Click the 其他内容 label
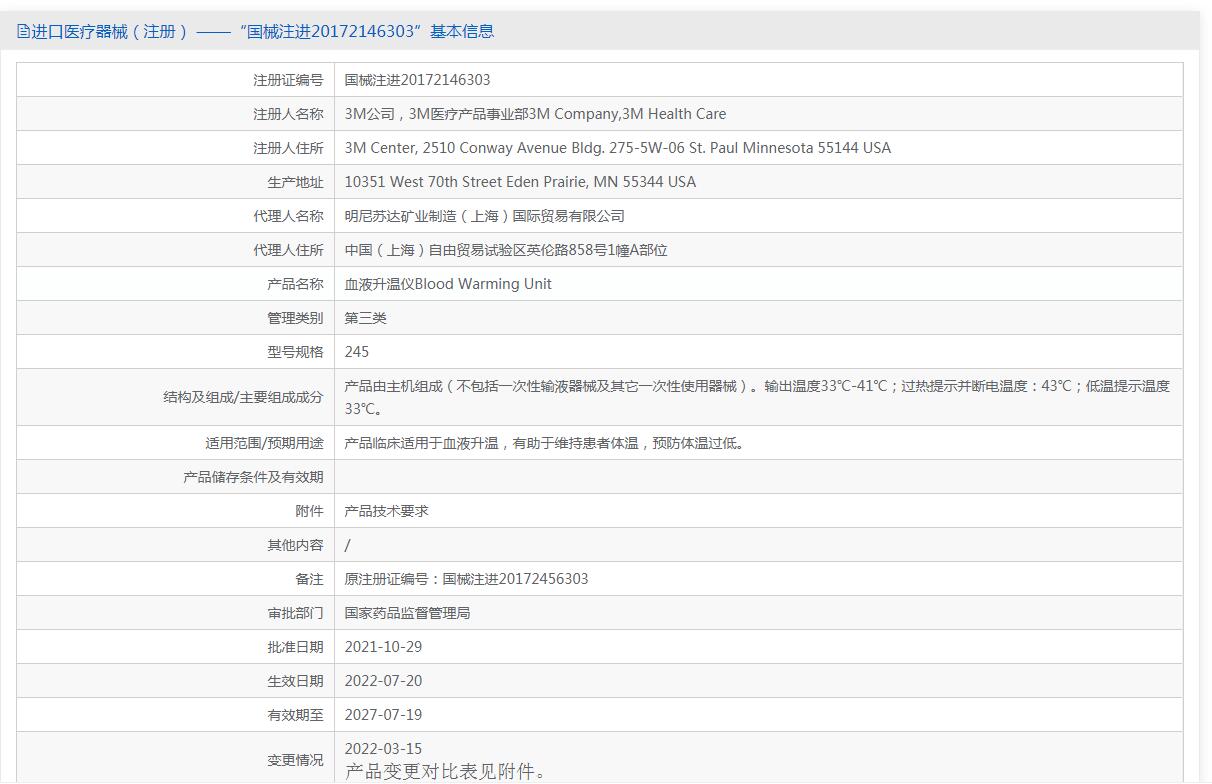Screen dimensions: 1212x784 pos(295,545)
